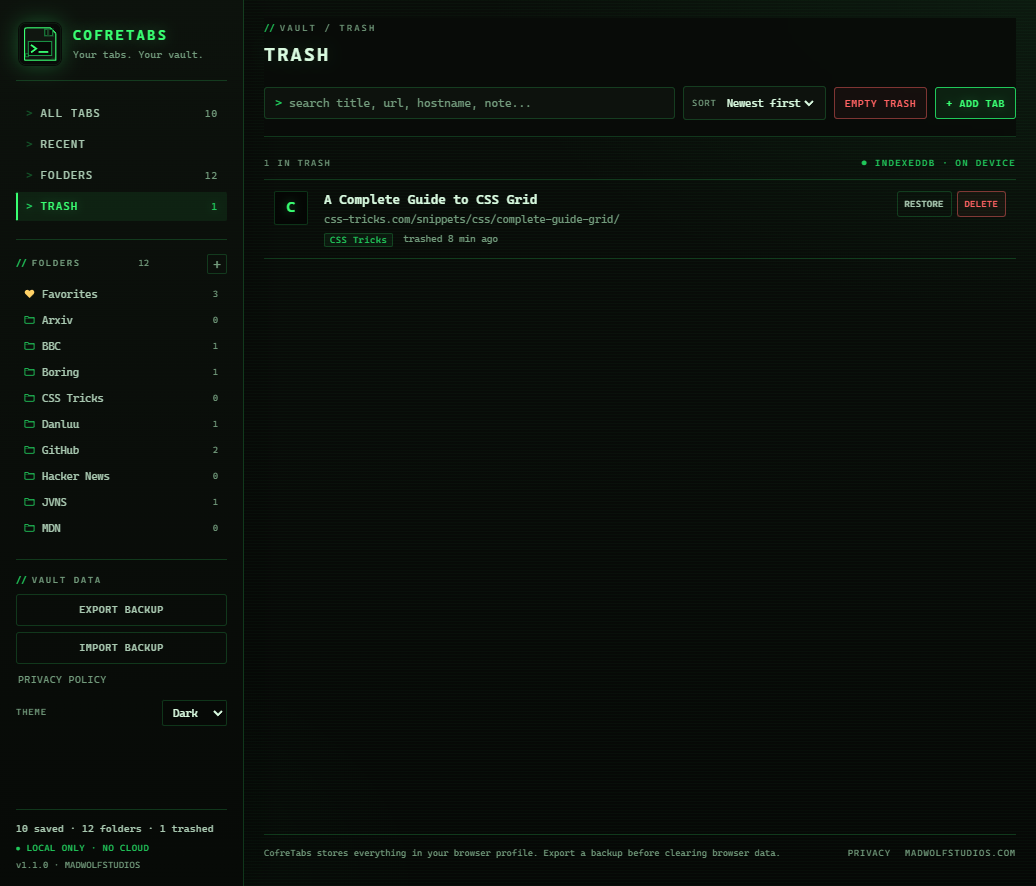Click the Add Tab button

975,103
